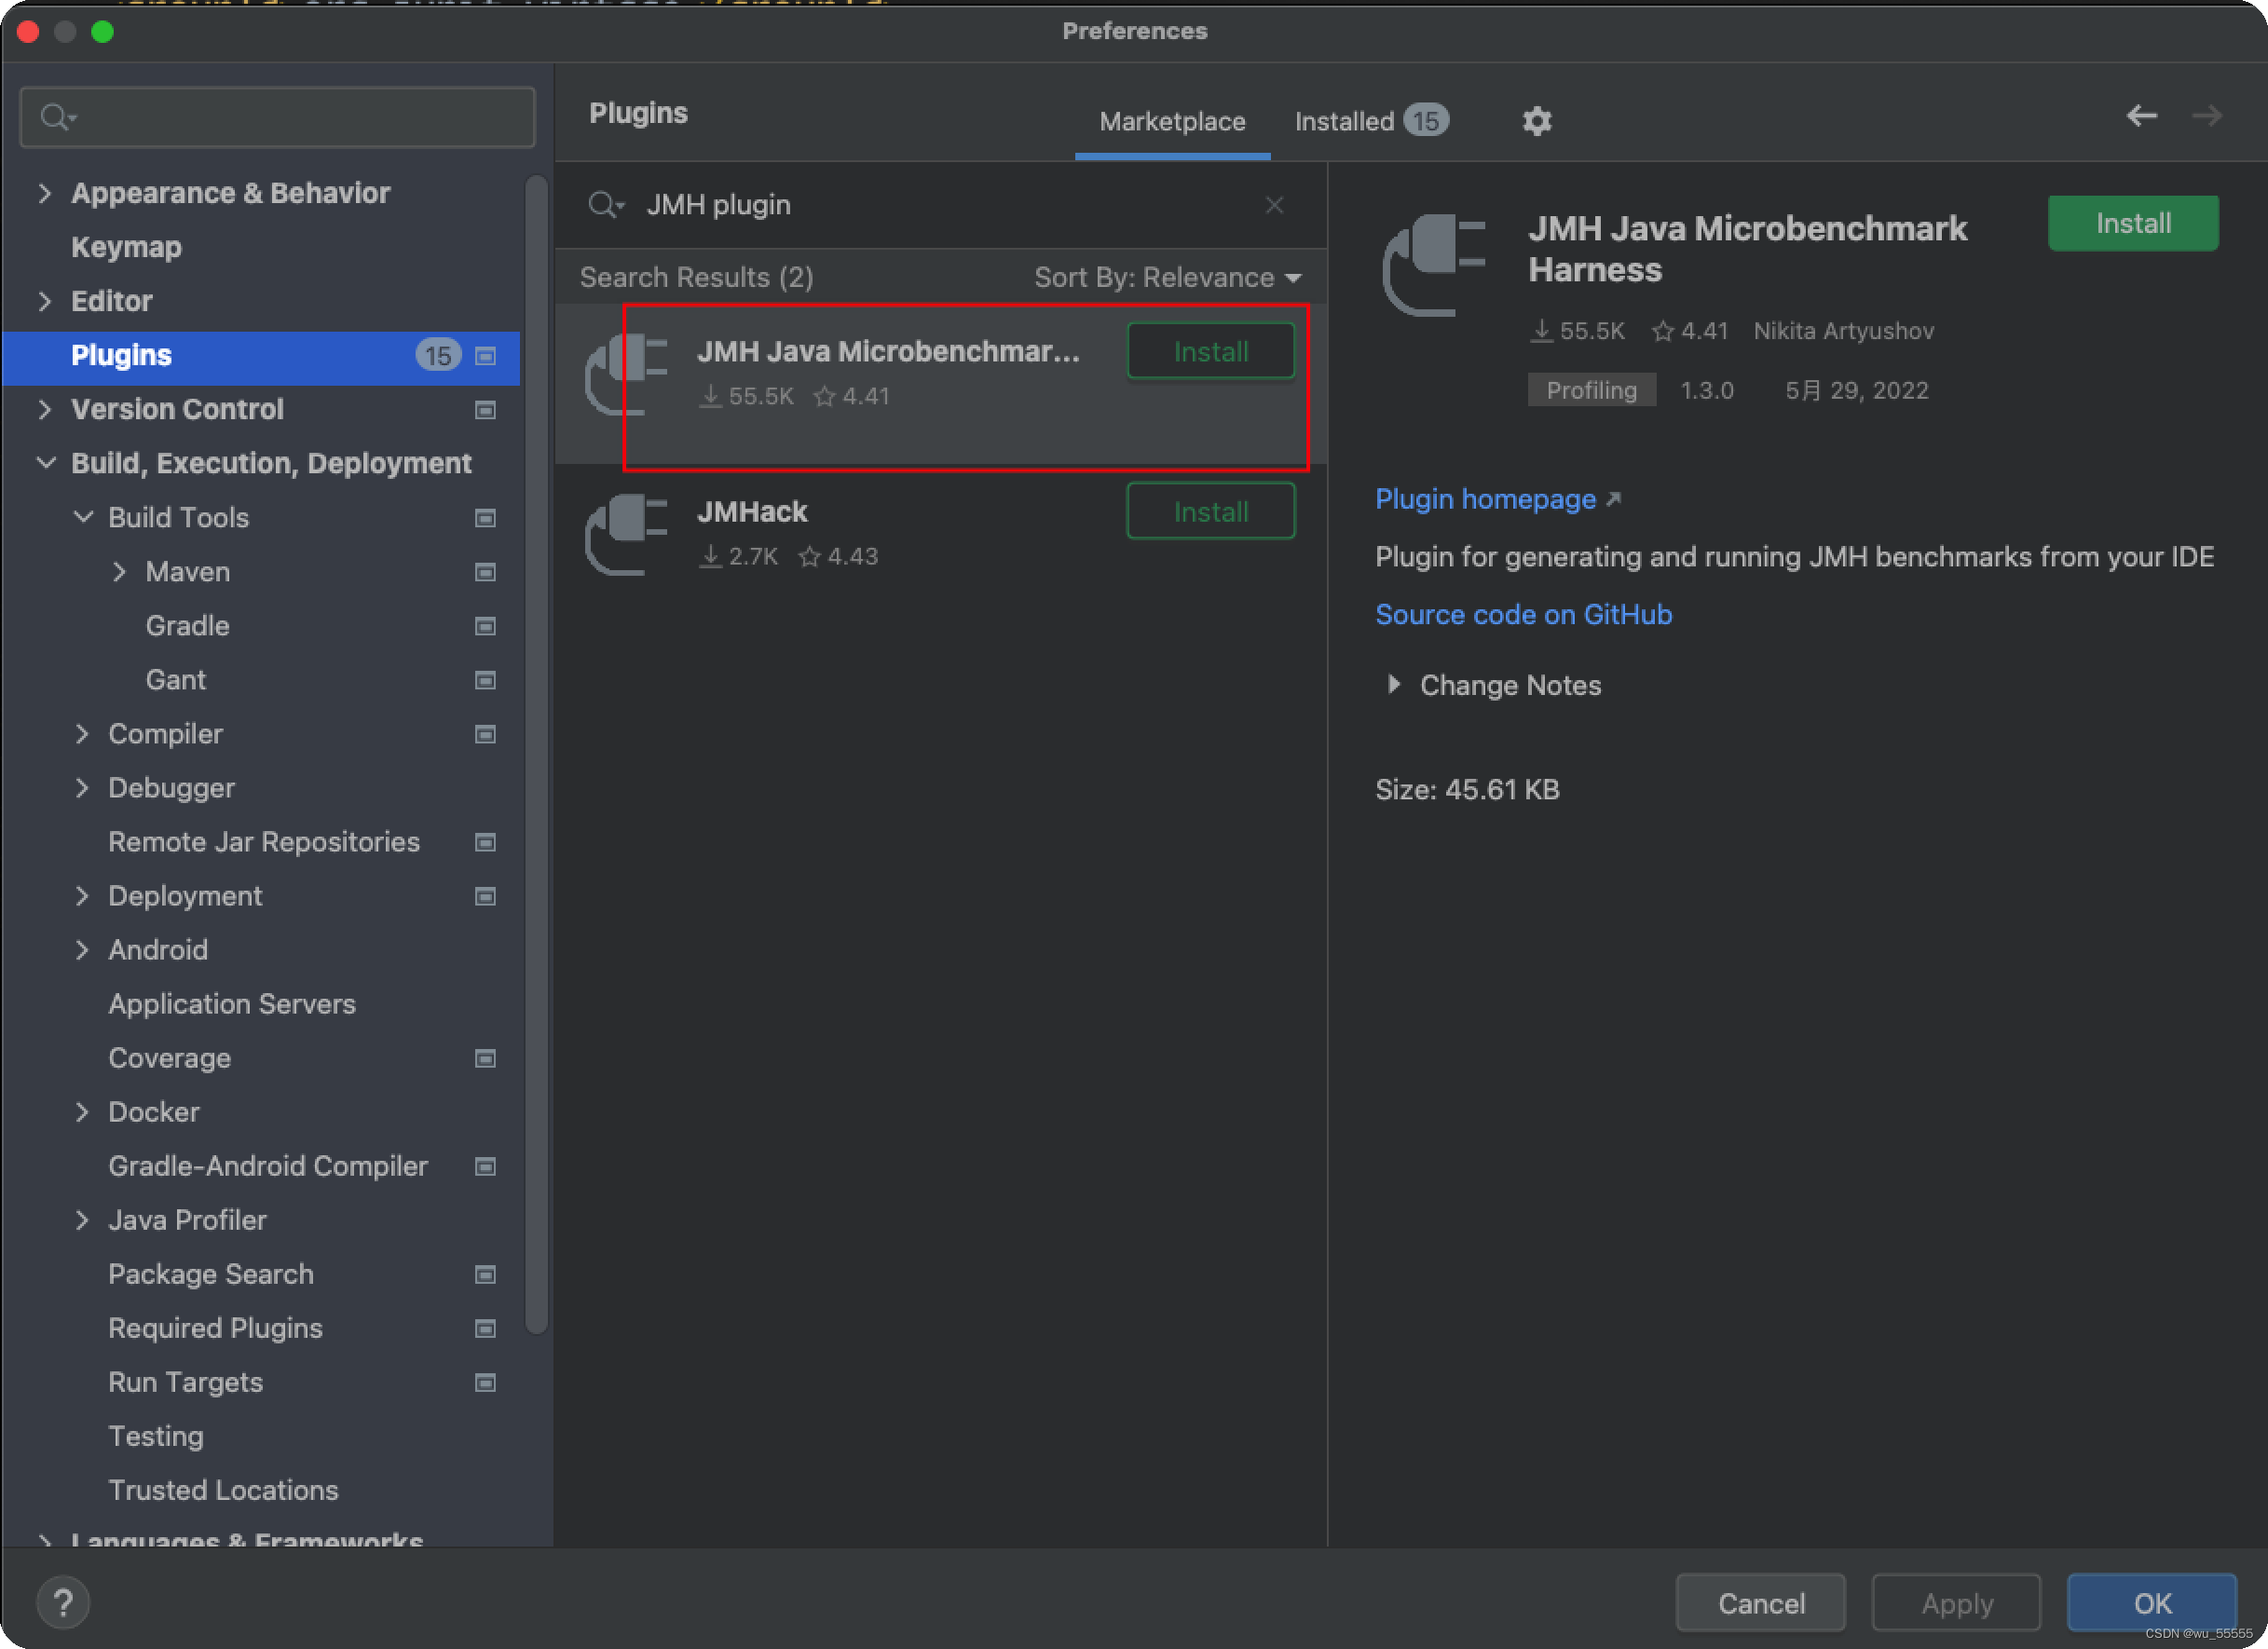Click the JMHack plugin plug icon
Screen dimensions: 2268x1649
click(x=627, y=534)
